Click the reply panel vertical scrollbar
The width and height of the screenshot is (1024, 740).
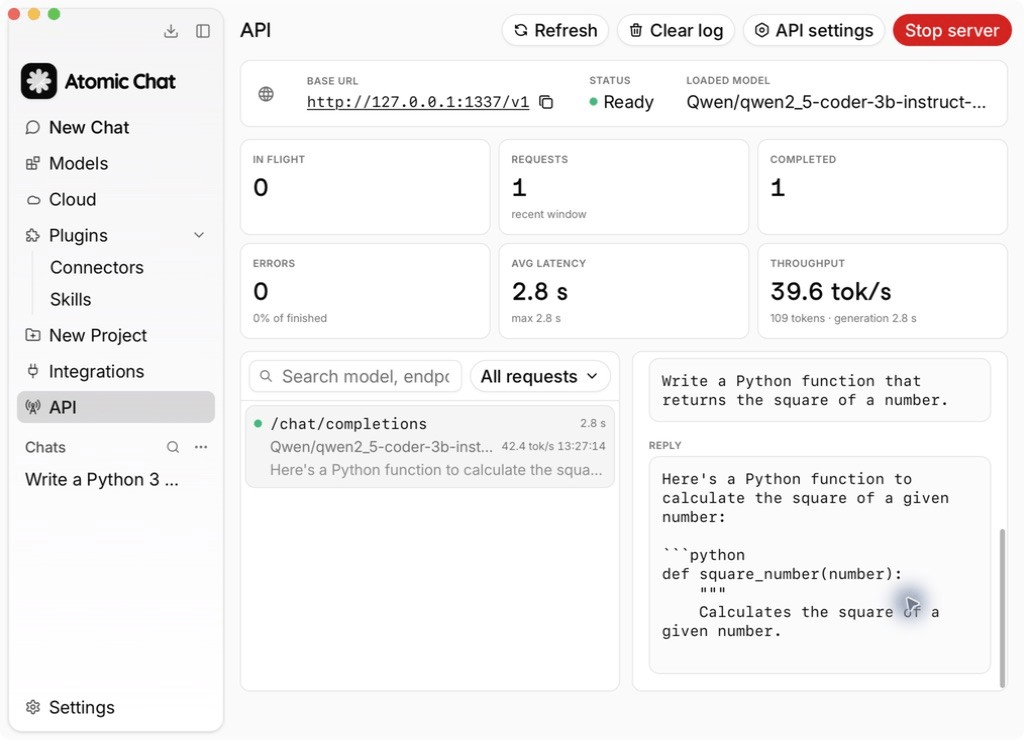click(1002, 607)
